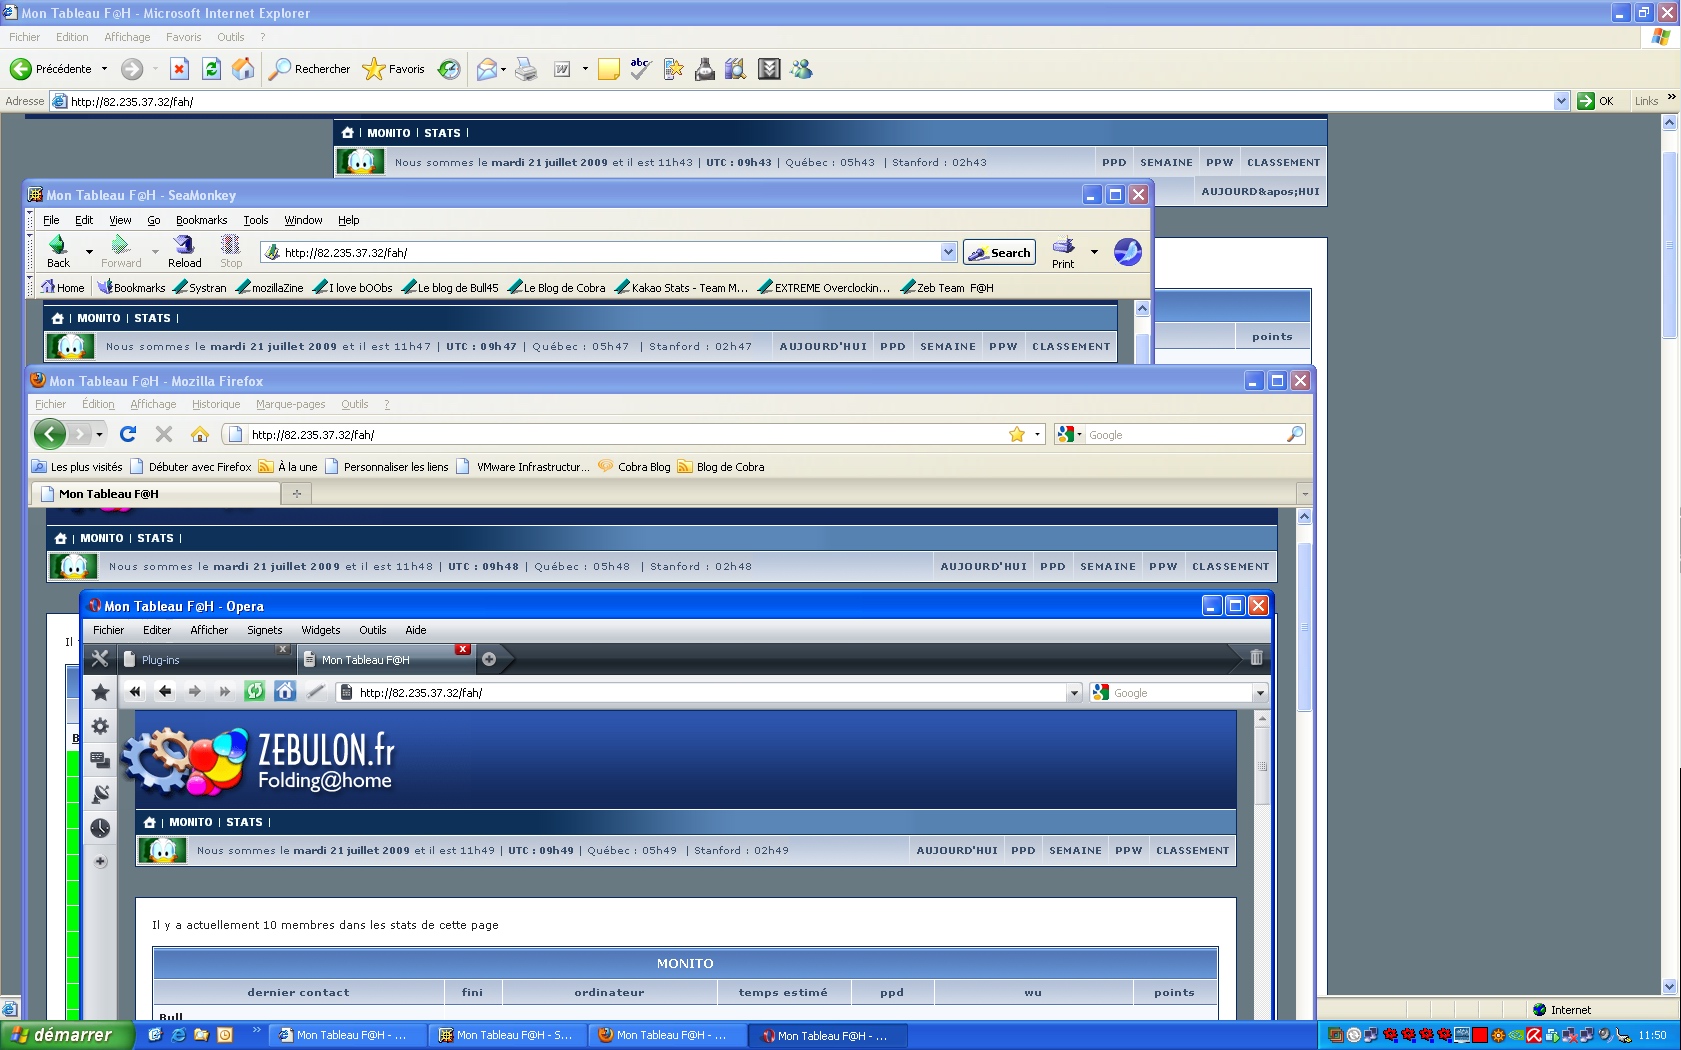The height and width of the screenshot is (1050, 1681).
Task: Open Opera closed tabs trash icon
Action: 1256,658
